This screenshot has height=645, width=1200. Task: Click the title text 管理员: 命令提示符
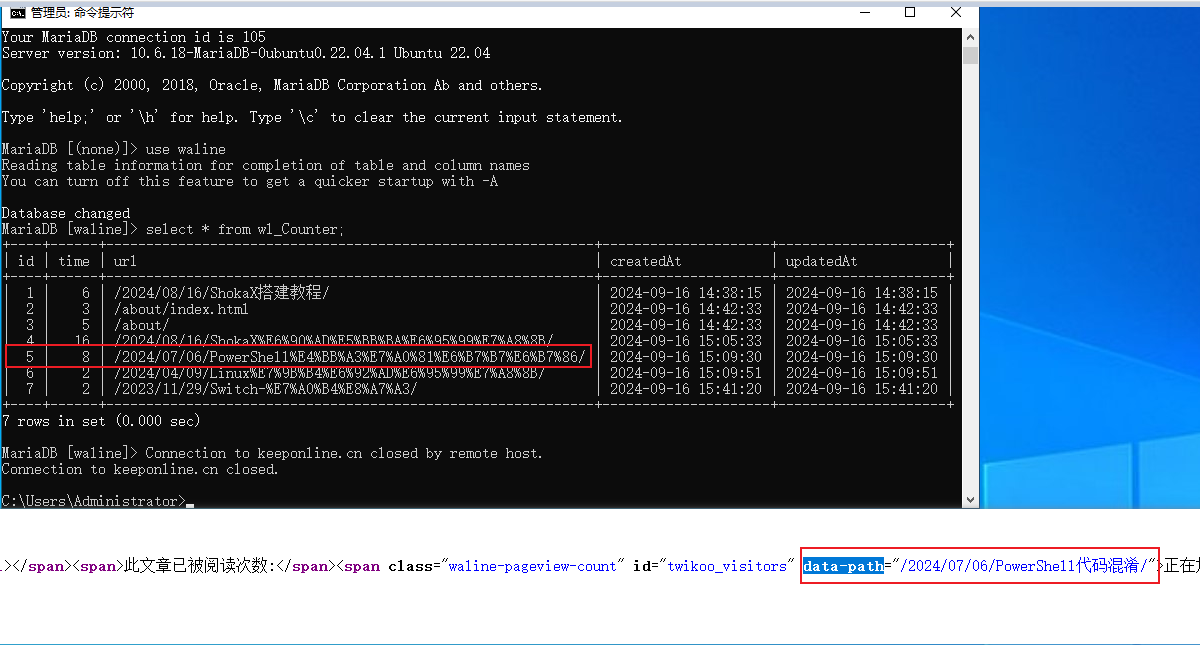tap(82, 13)
